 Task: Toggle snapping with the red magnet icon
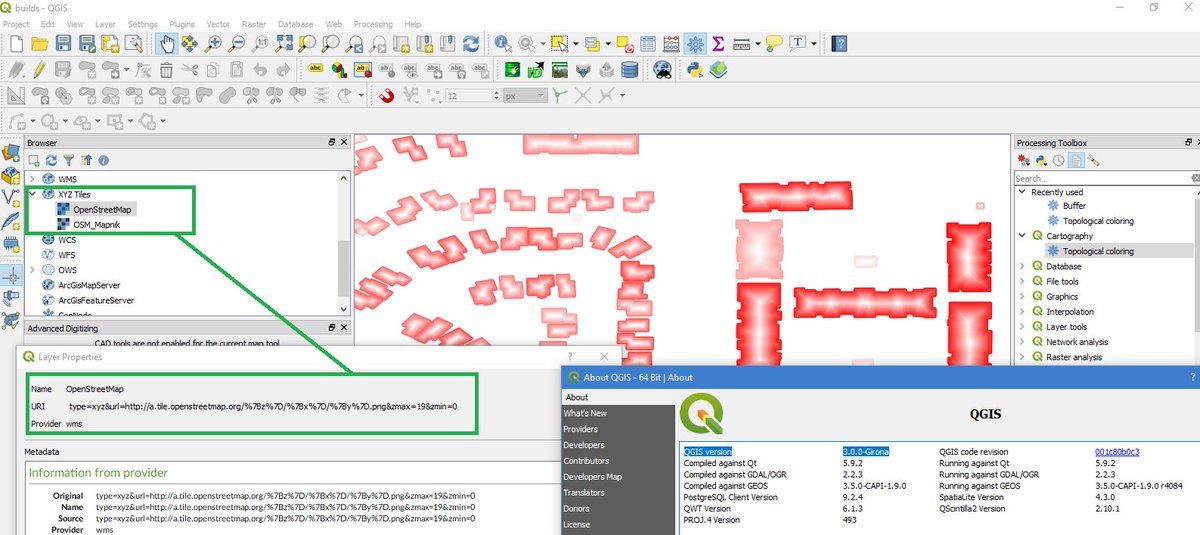coord(386,96)
